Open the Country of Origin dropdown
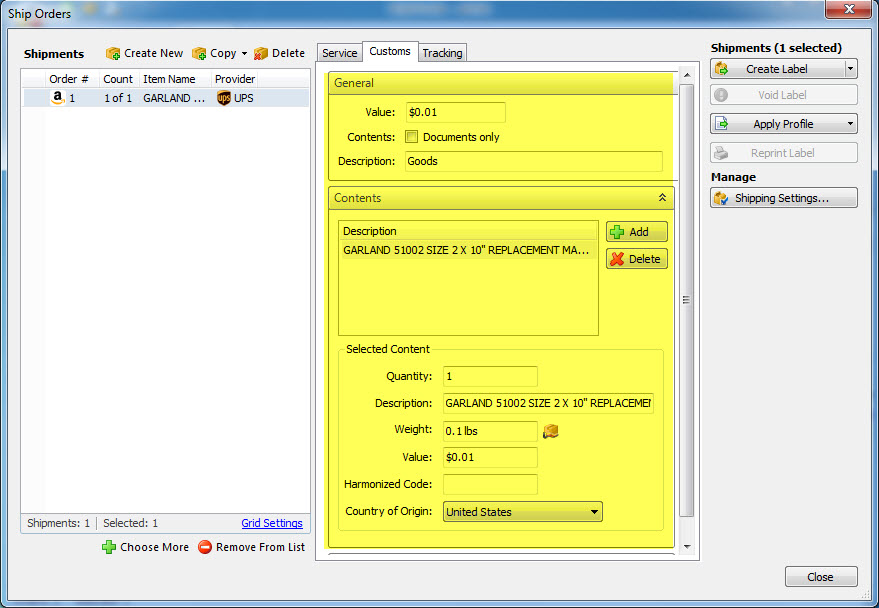Screen dimensions: 879x608 click(596, 511)
